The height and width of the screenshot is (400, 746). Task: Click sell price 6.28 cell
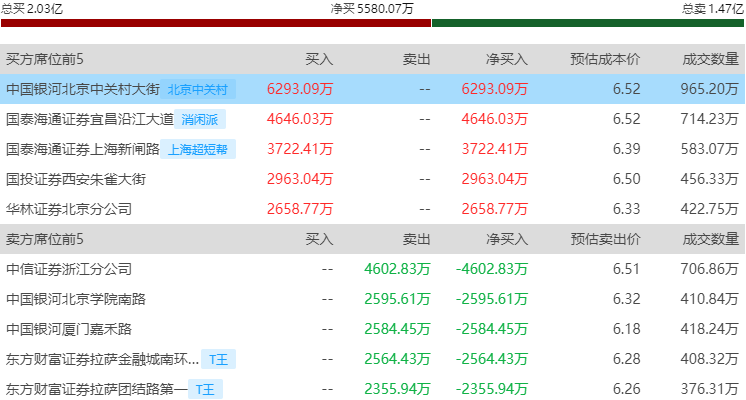[627, 359]
